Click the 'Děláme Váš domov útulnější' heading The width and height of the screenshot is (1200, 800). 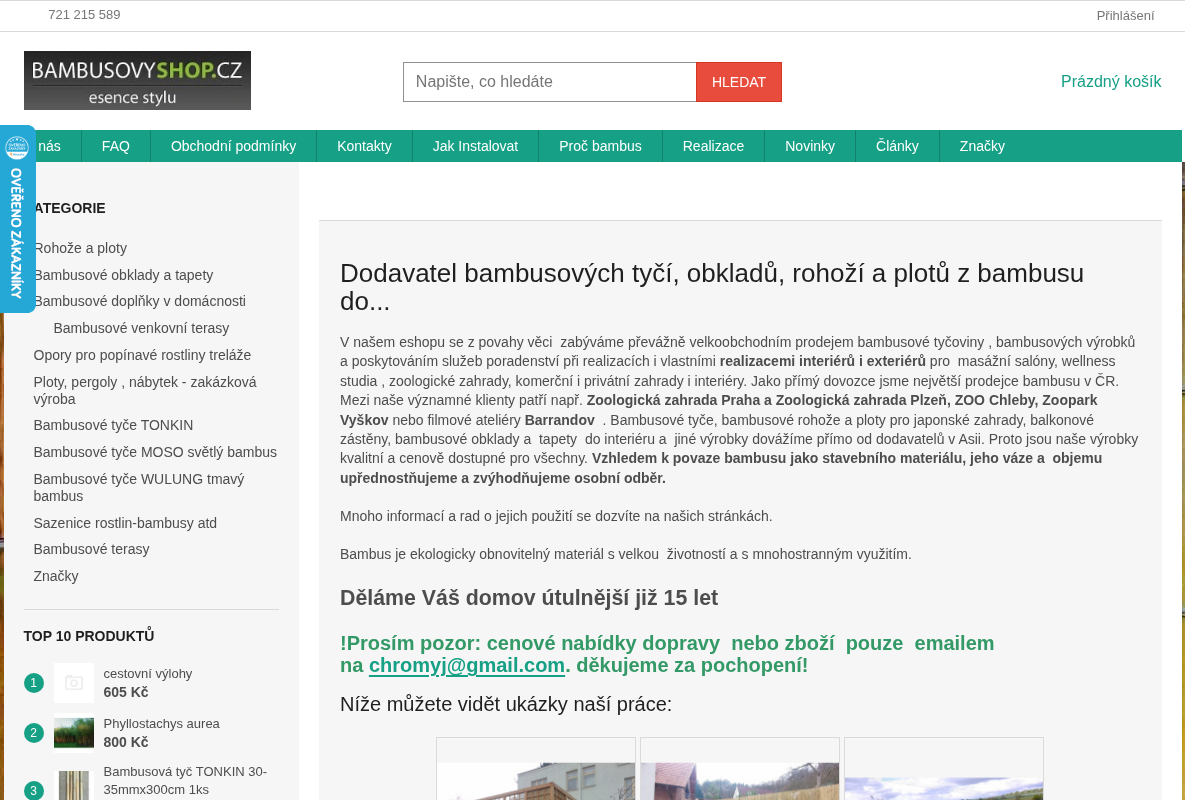(529, 598)
